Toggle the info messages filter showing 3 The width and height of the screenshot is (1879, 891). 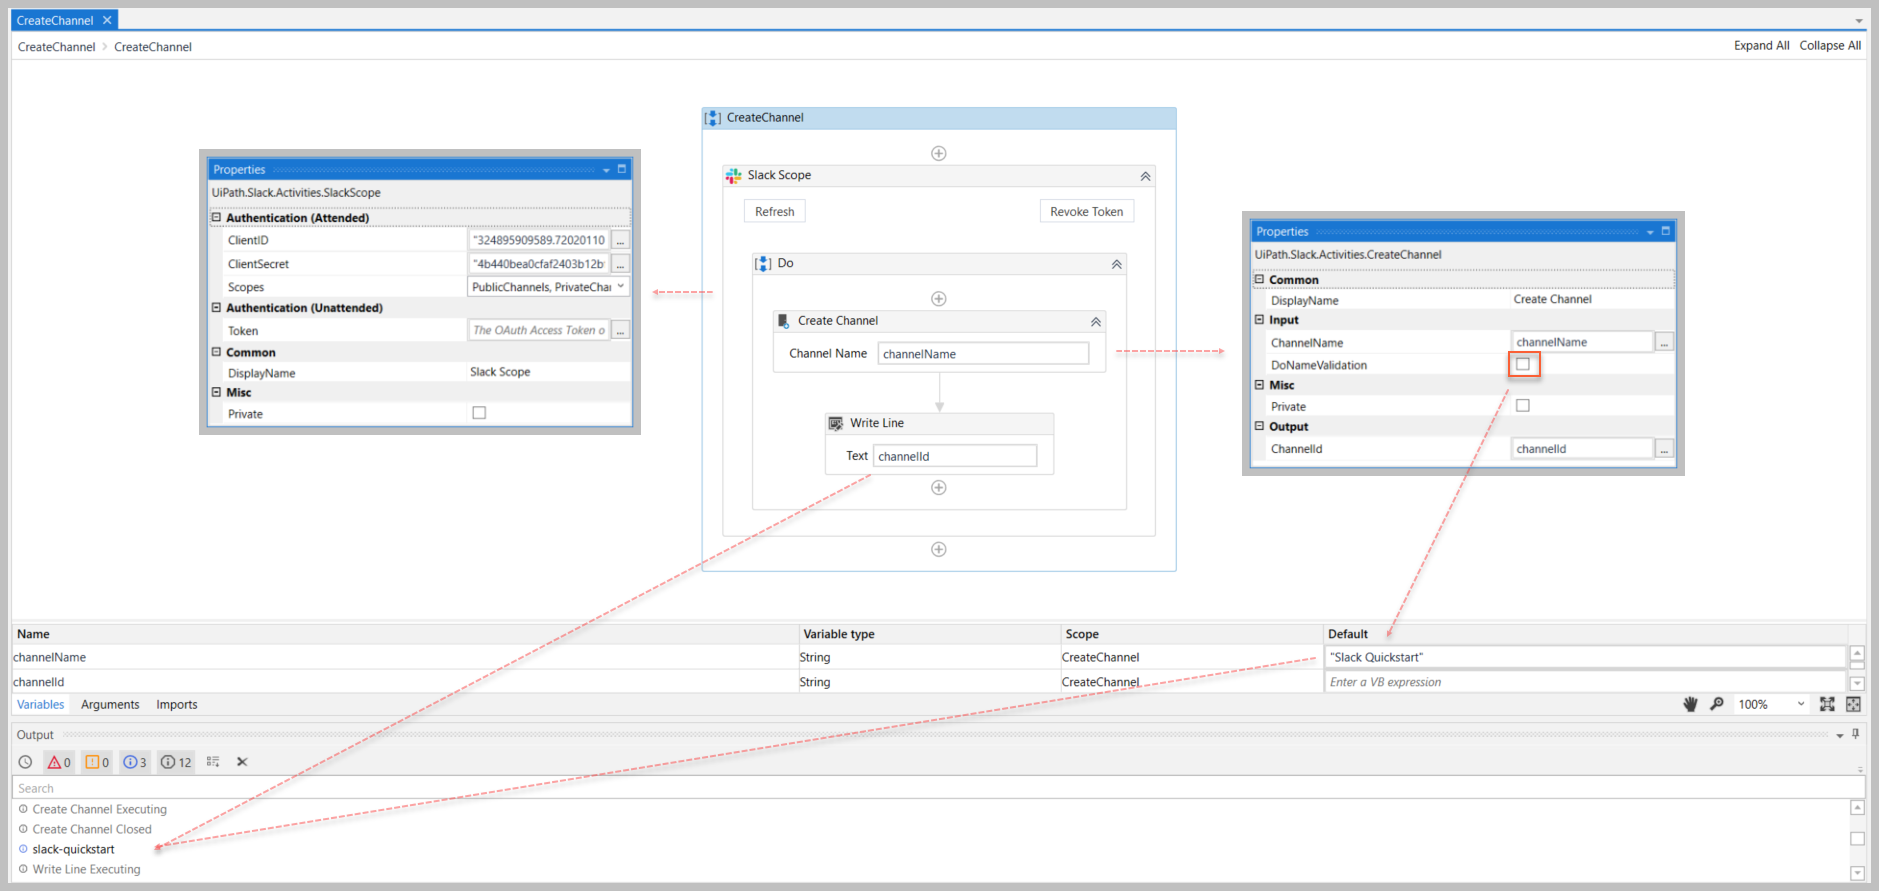click(135, 762)
